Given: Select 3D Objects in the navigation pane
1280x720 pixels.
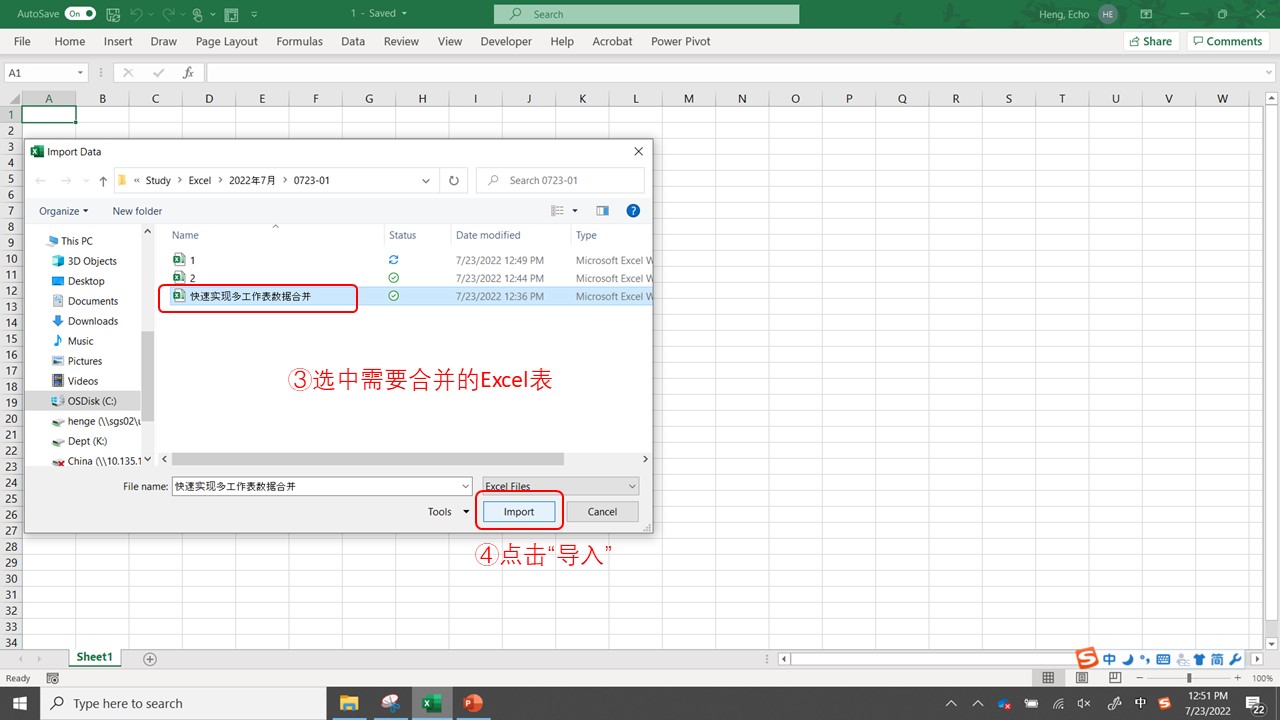Looking at the screenshot, I should coord(92,261).
